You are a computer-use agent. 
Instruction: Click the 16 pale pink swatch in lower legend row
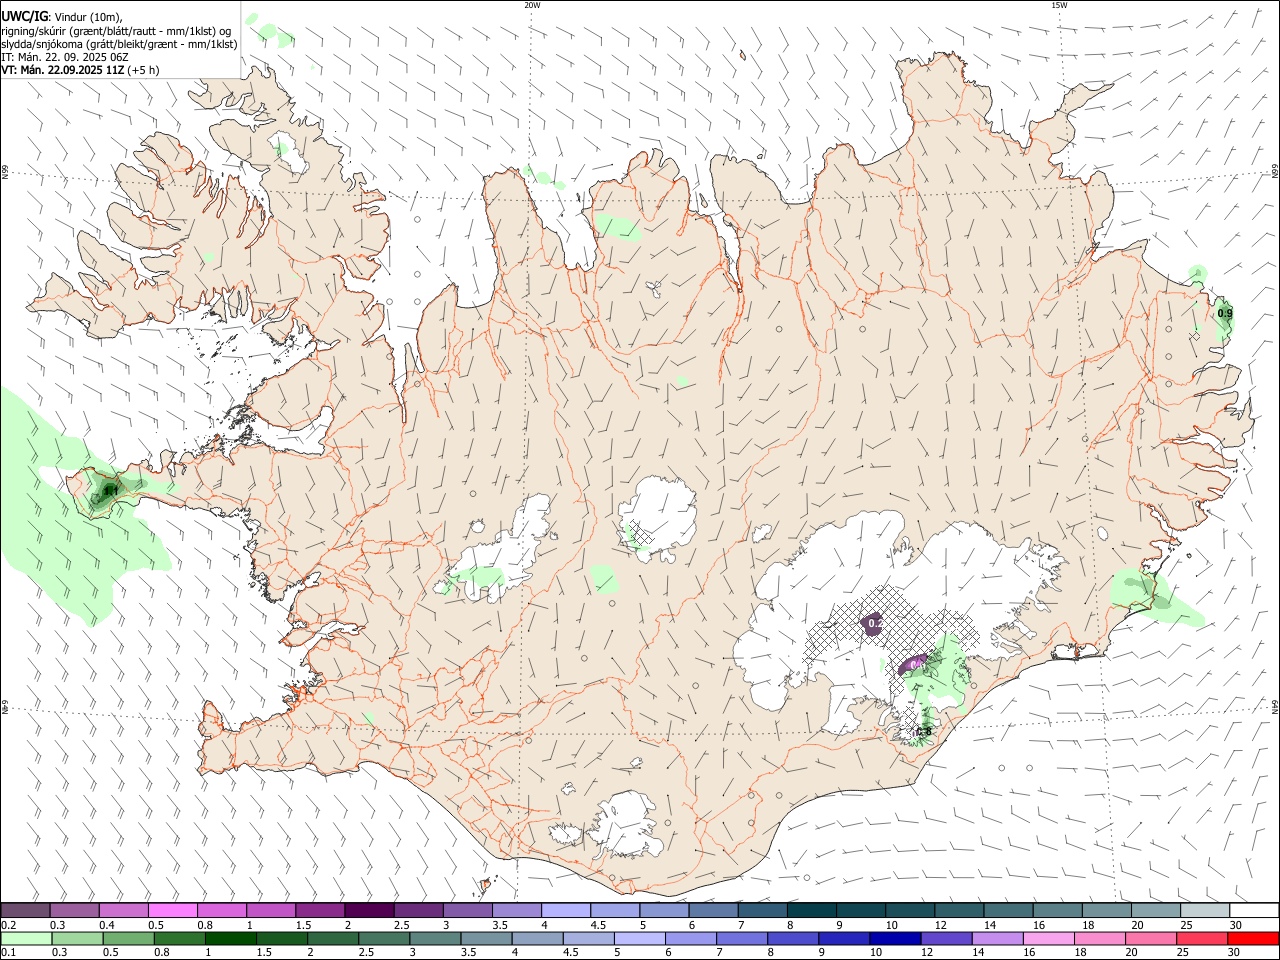click(x=1049, y=938)
